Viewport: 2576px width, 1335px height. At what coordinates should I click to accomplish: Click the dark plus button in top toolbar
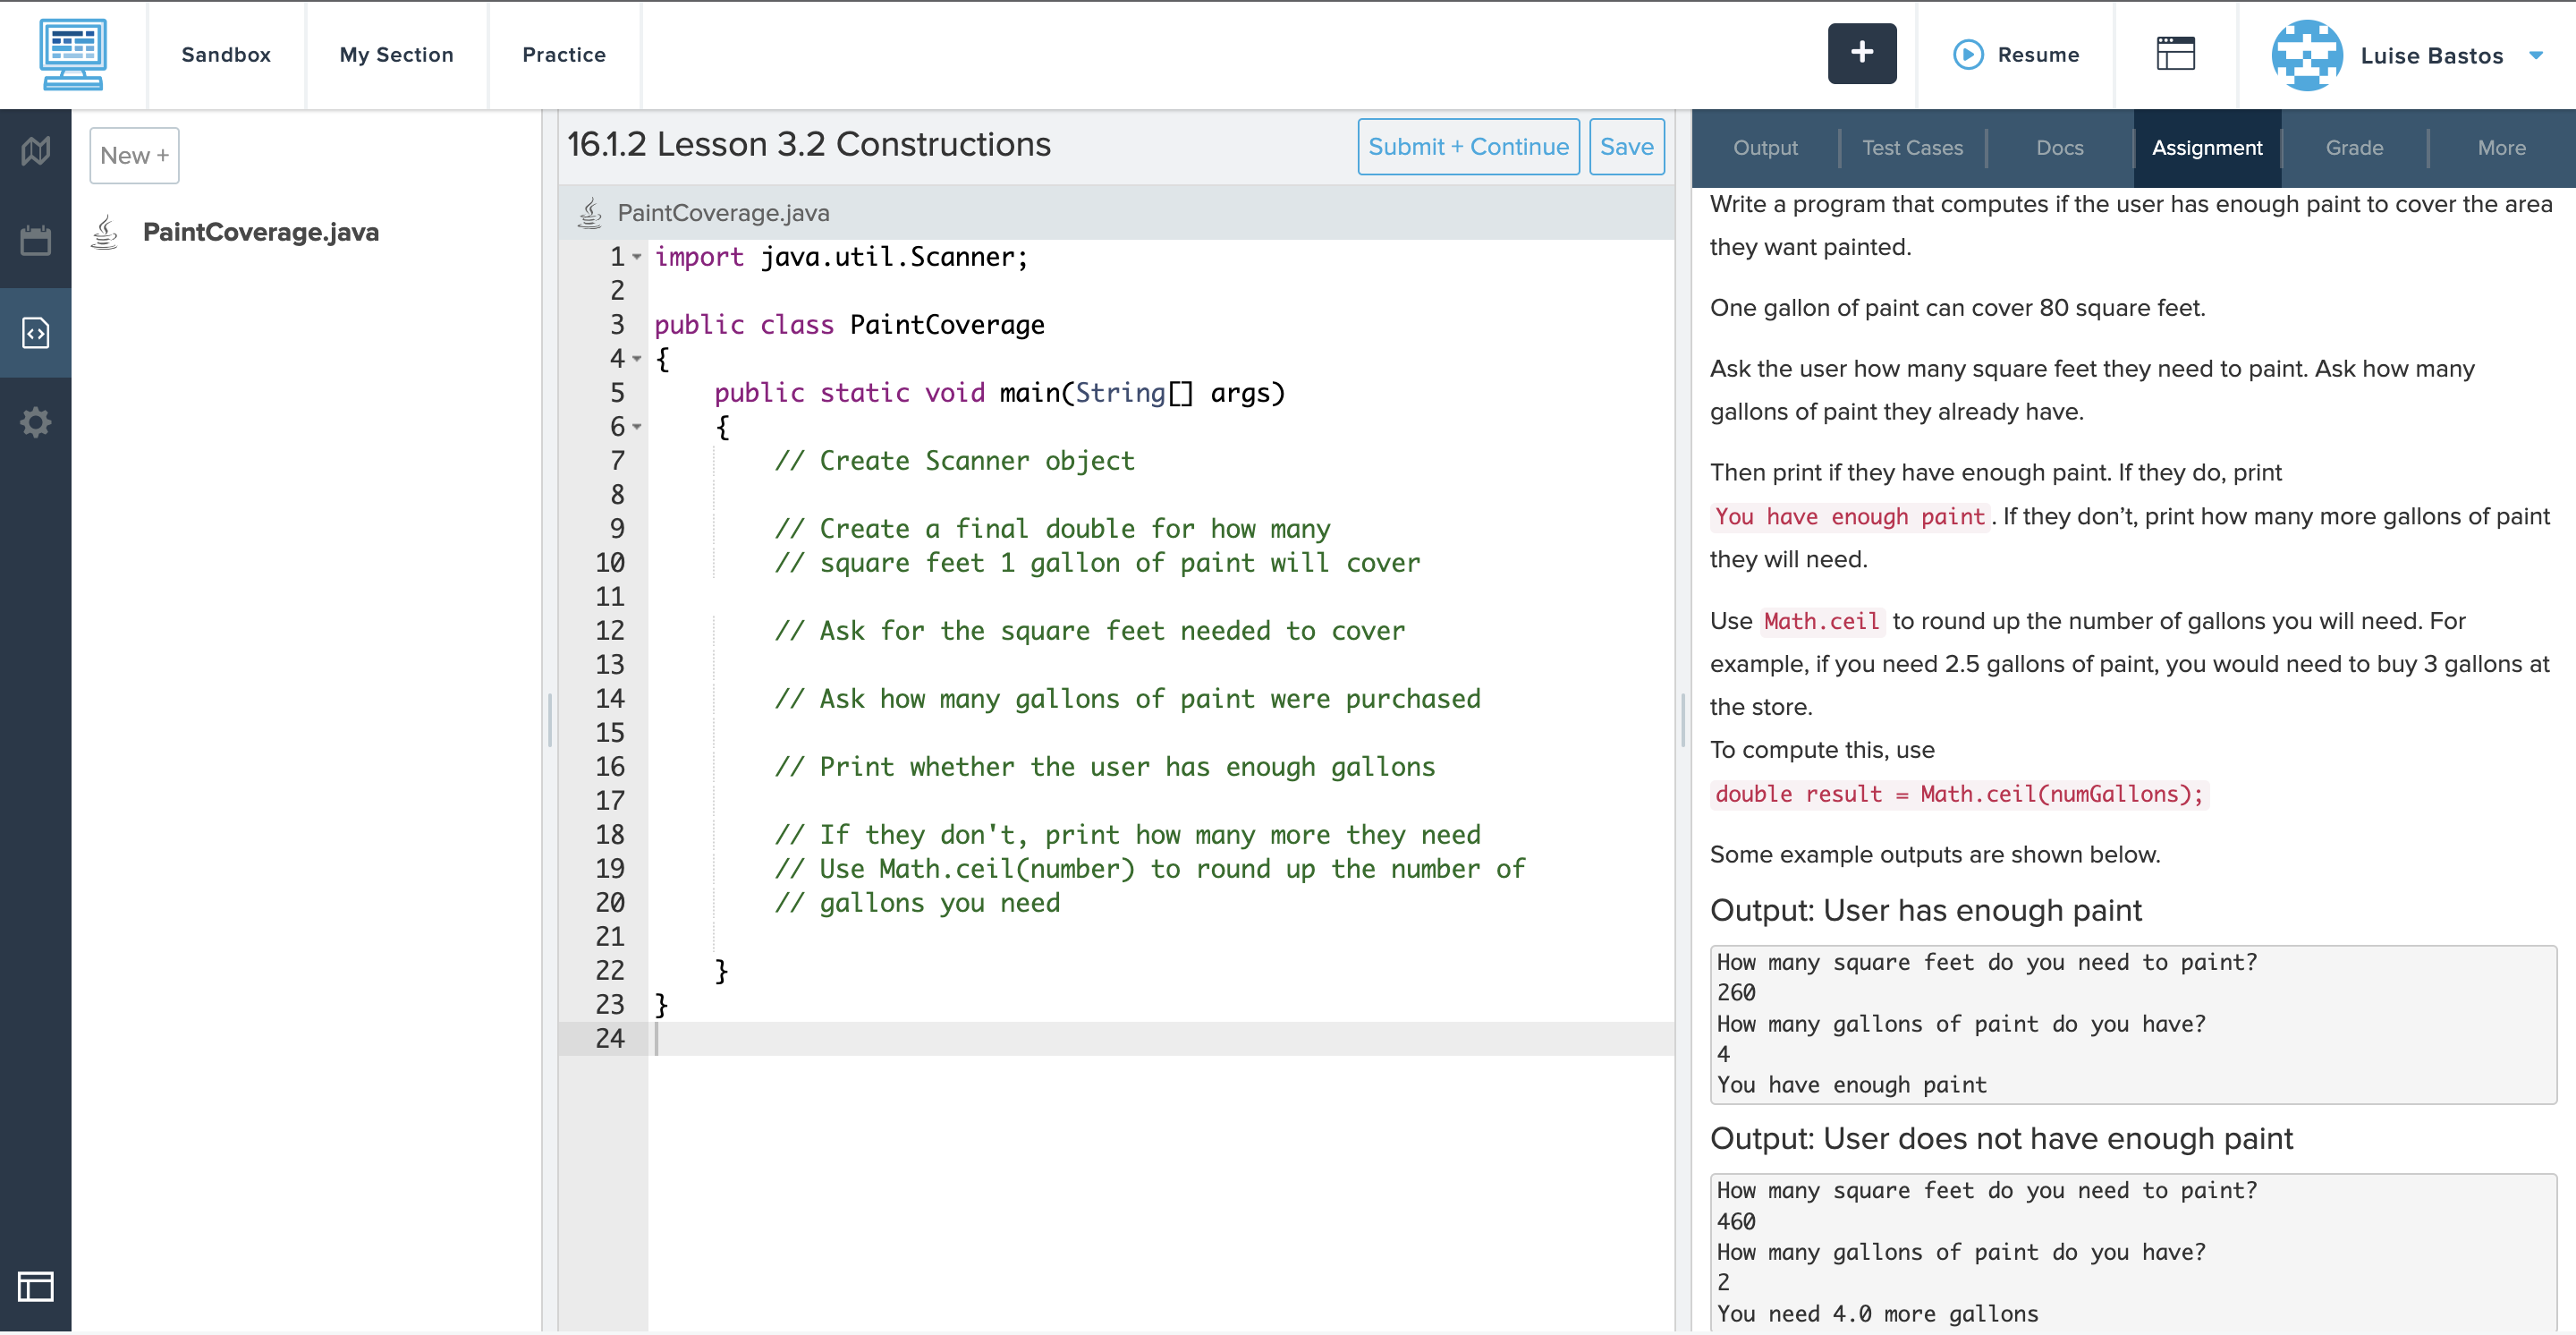pos(1861,53)
